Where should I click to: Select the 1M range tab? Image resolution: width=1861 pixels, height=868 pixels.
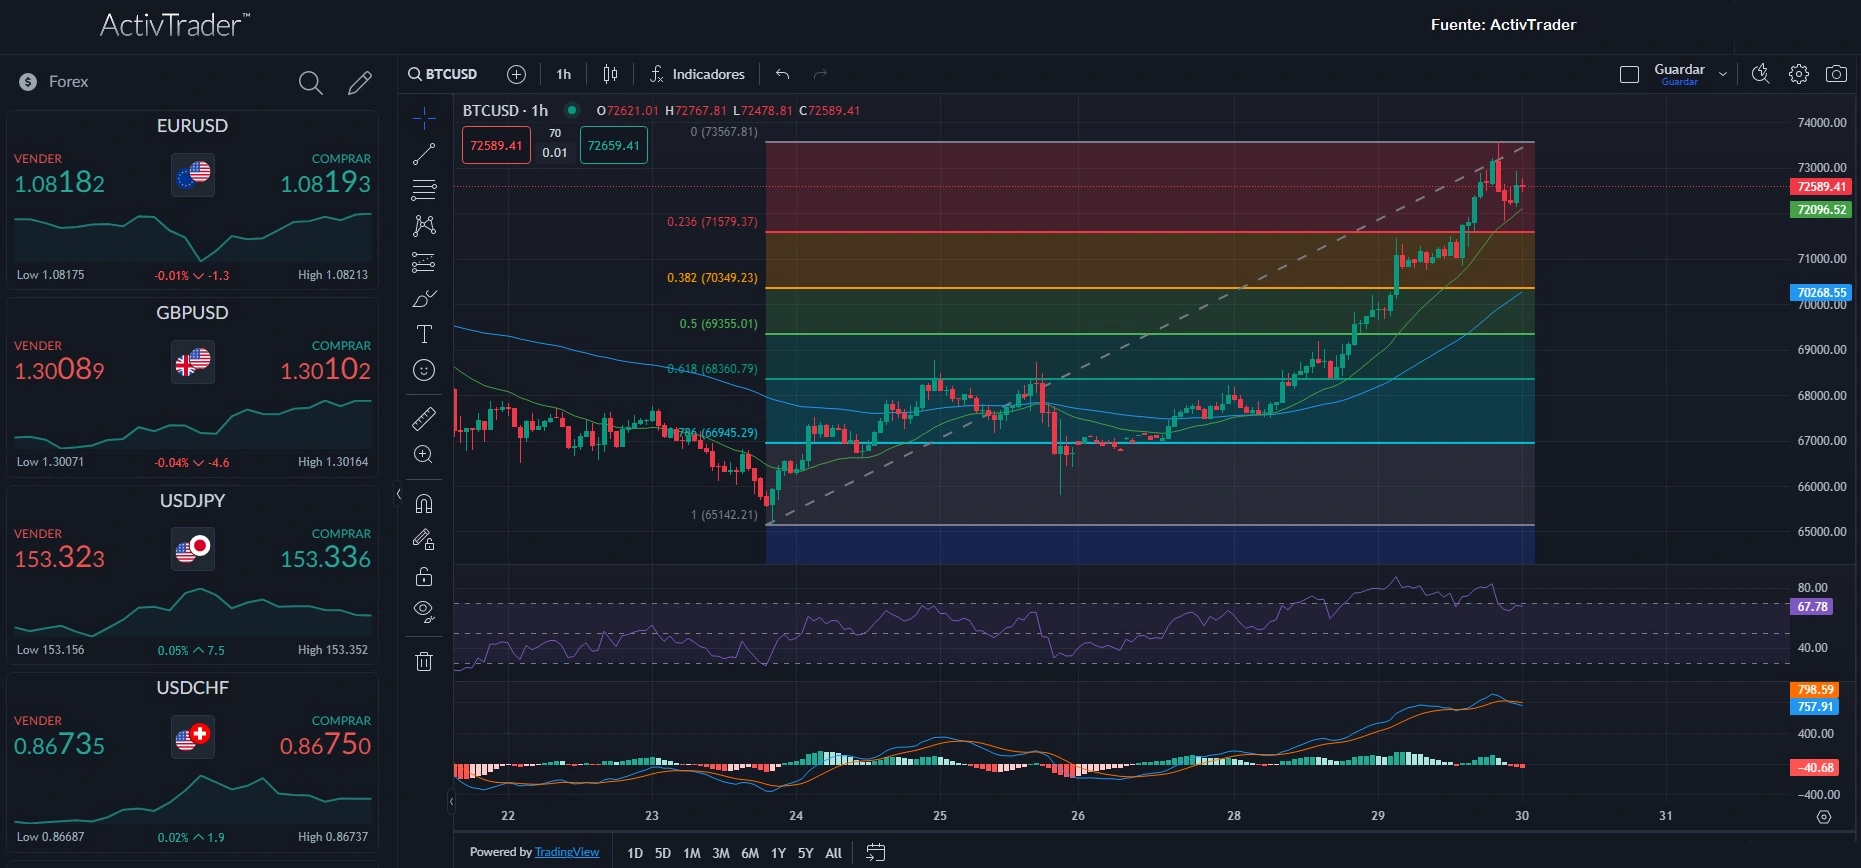tap(692, 853)
